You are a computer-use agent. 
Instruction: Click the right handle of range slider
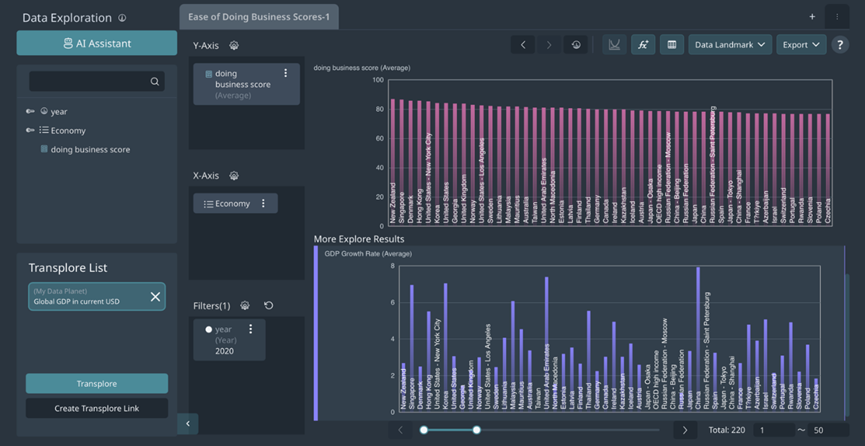point(477,430)
